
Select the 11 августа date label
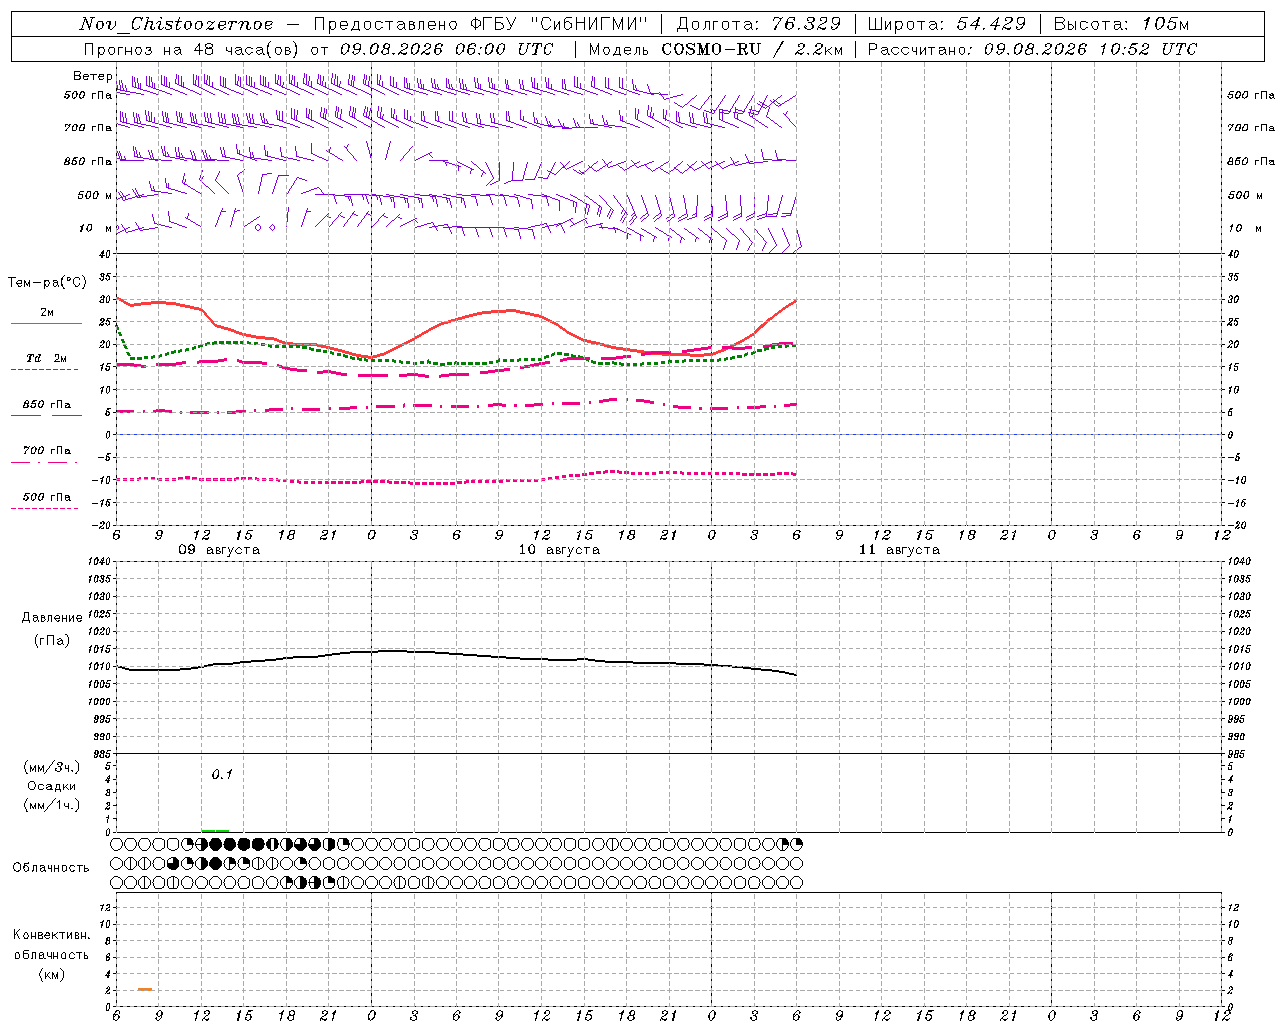899,550
